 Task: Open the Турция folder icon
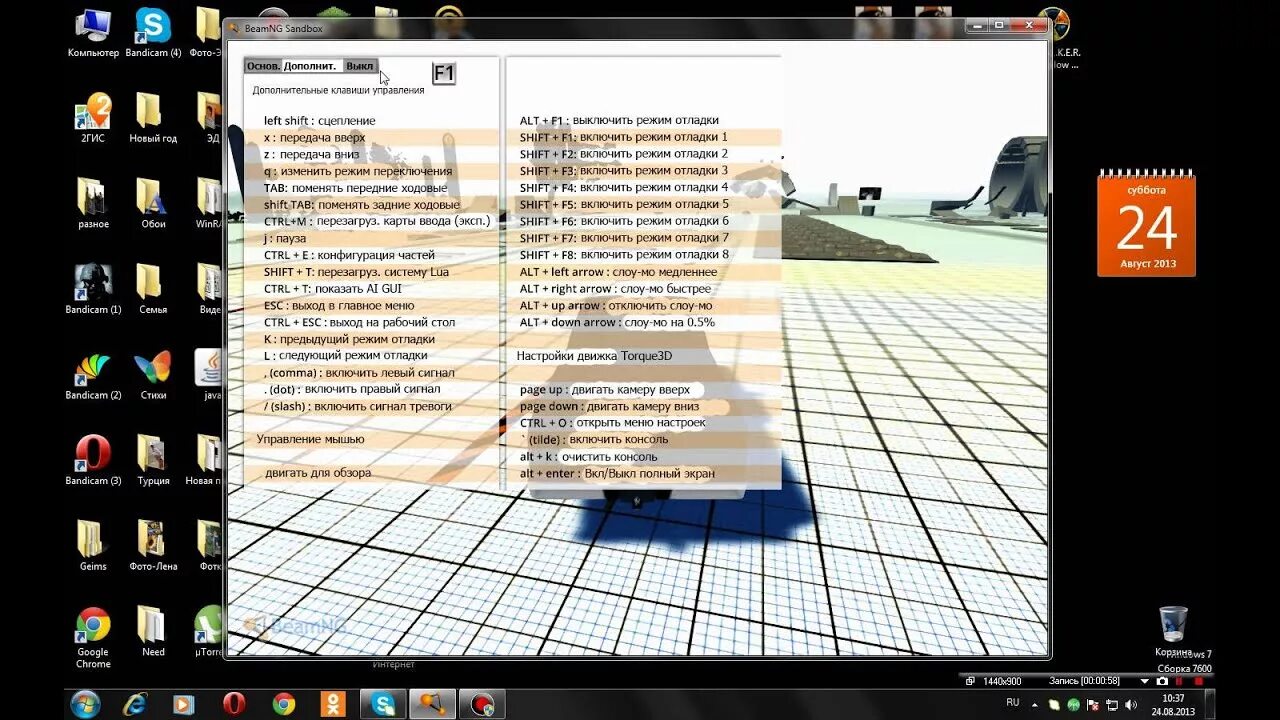(152, 461)
